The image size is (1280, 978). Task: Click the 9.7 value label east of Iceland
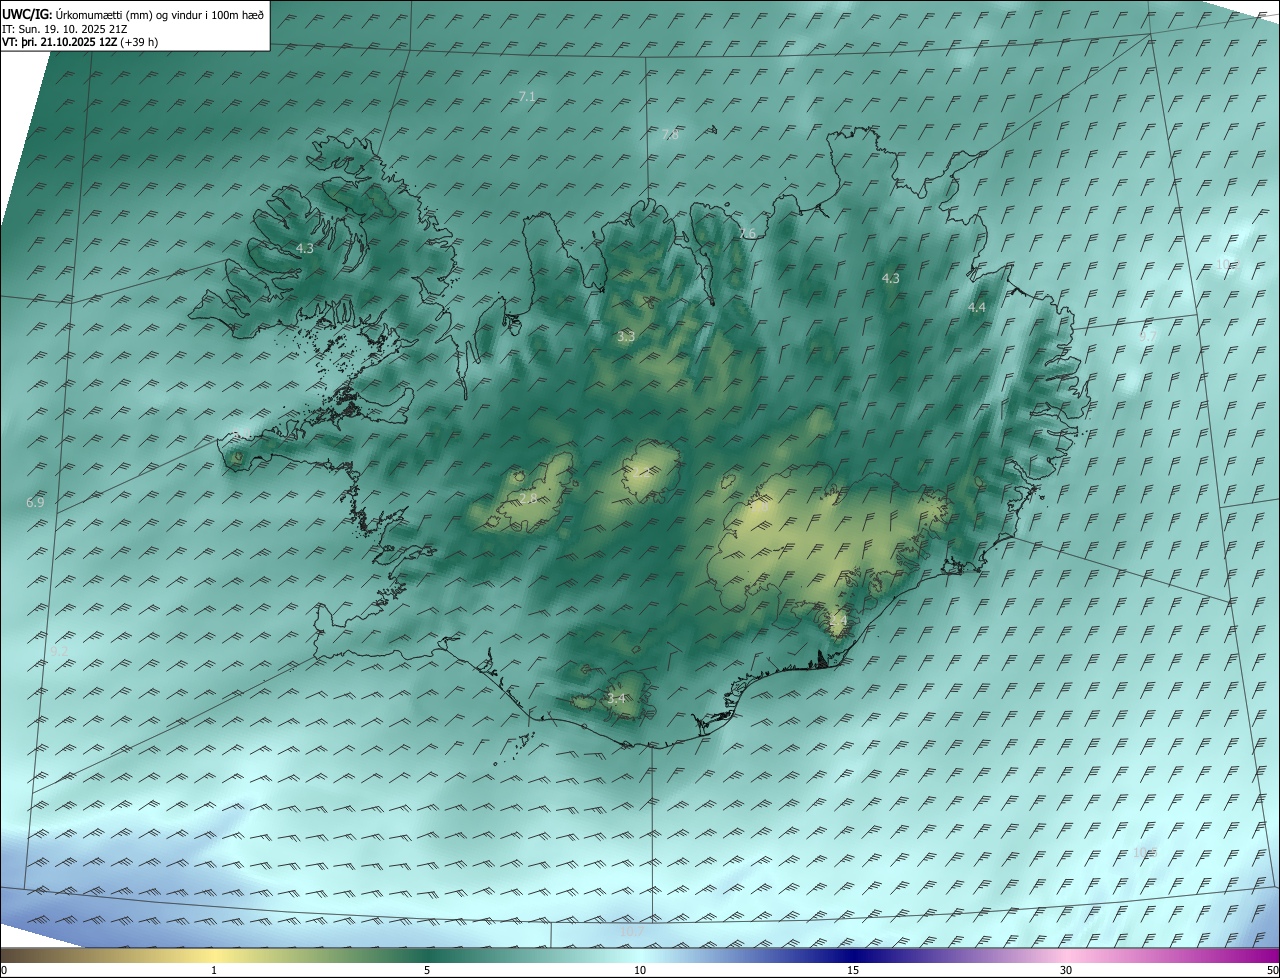(x=1147, y=337)
